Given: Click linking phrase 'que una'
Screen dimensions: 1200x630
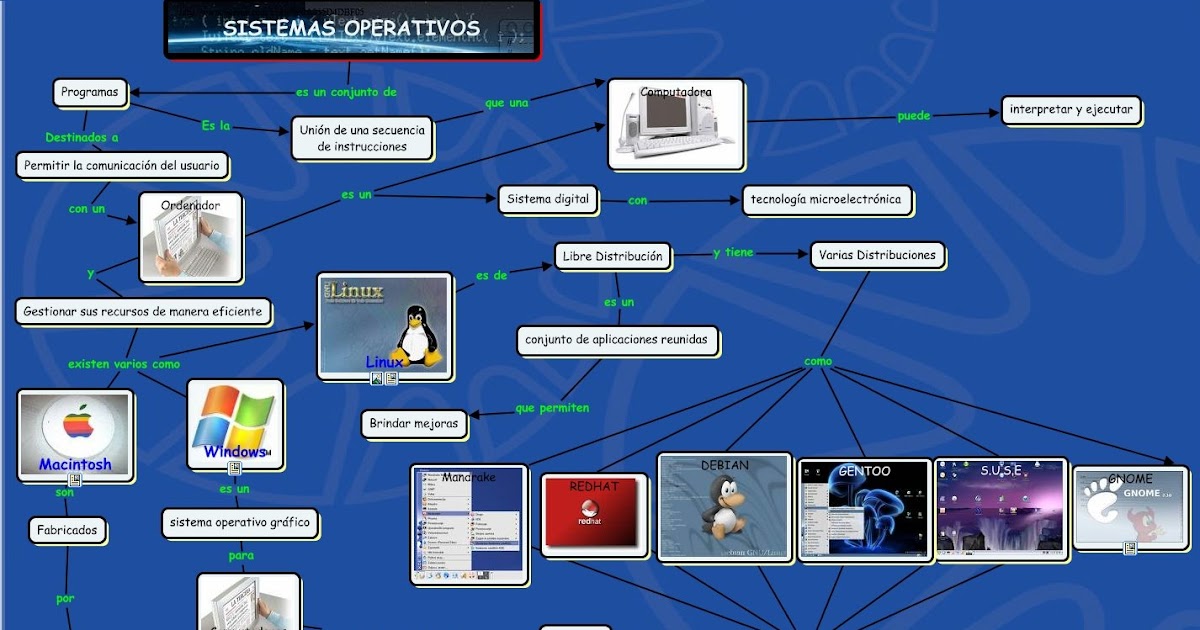Looking at the screenshot, I should (x=506, y=102).
